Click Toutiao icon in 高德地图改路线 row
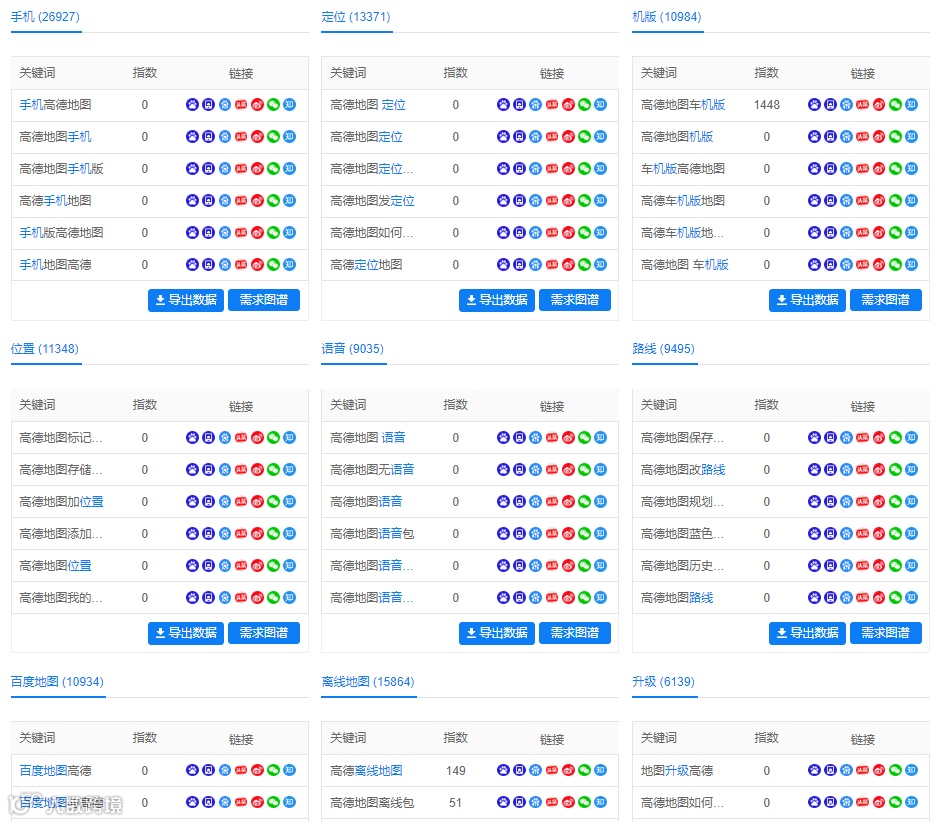The image size is (942, 822). pyautogui.click(x=863, y=469)
